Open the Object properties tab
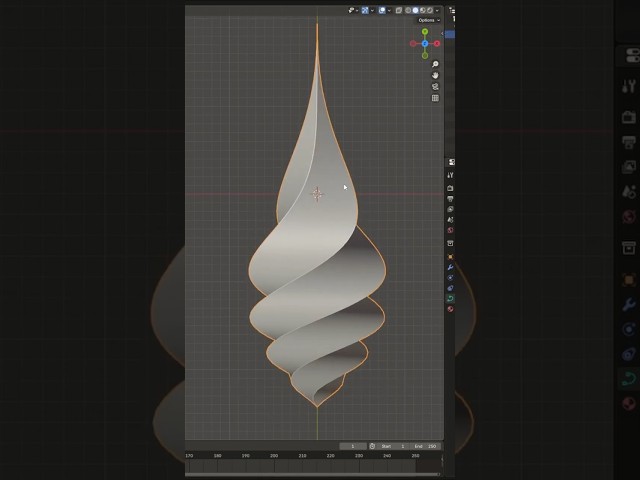Screen dimensions: 640x480 450,257
